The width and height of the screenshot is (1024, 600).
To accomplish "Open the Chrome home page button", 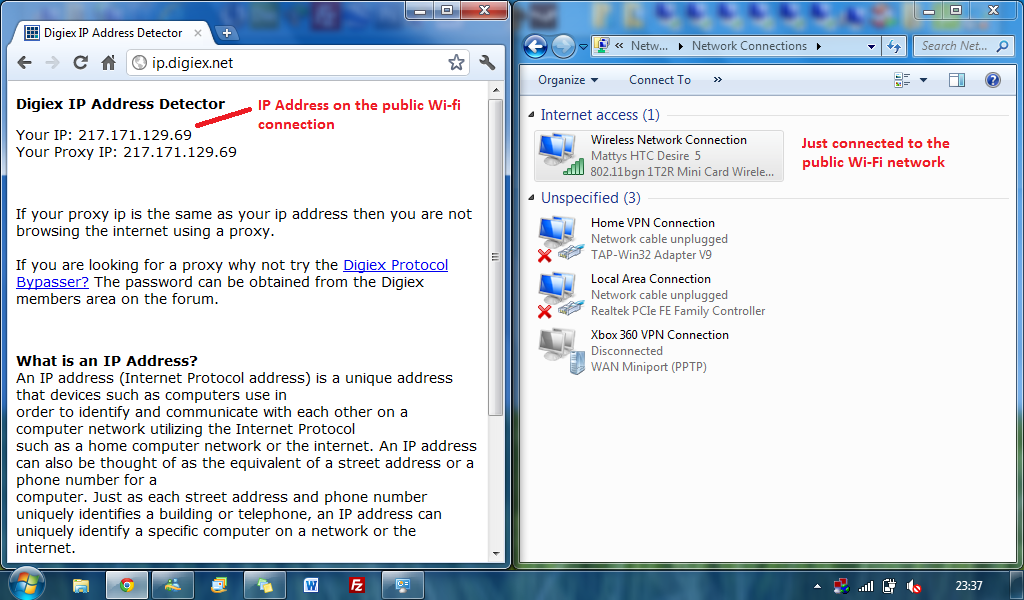I will pos(108,63).
